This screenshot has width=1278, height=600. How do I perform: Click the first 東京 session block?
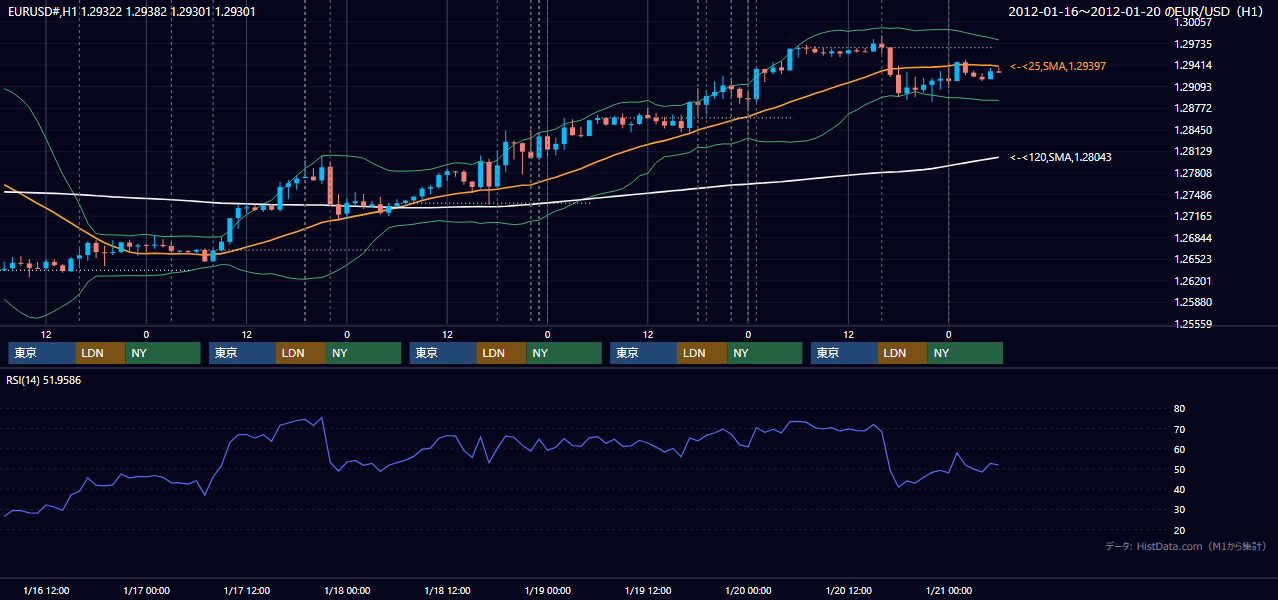[x=42, y=353]
